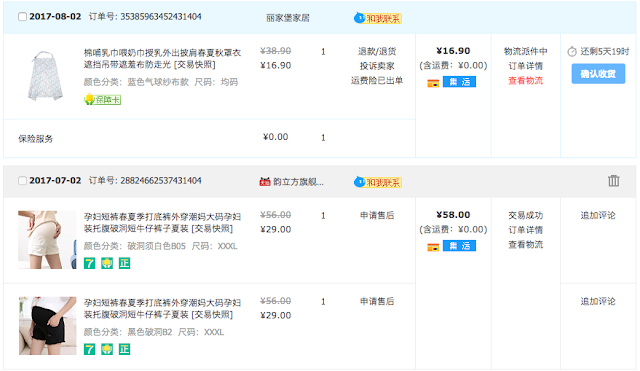Click 退款/退货 for the nursing cover
The width and height of the screenshot is (640, 371).
point(377,51)
